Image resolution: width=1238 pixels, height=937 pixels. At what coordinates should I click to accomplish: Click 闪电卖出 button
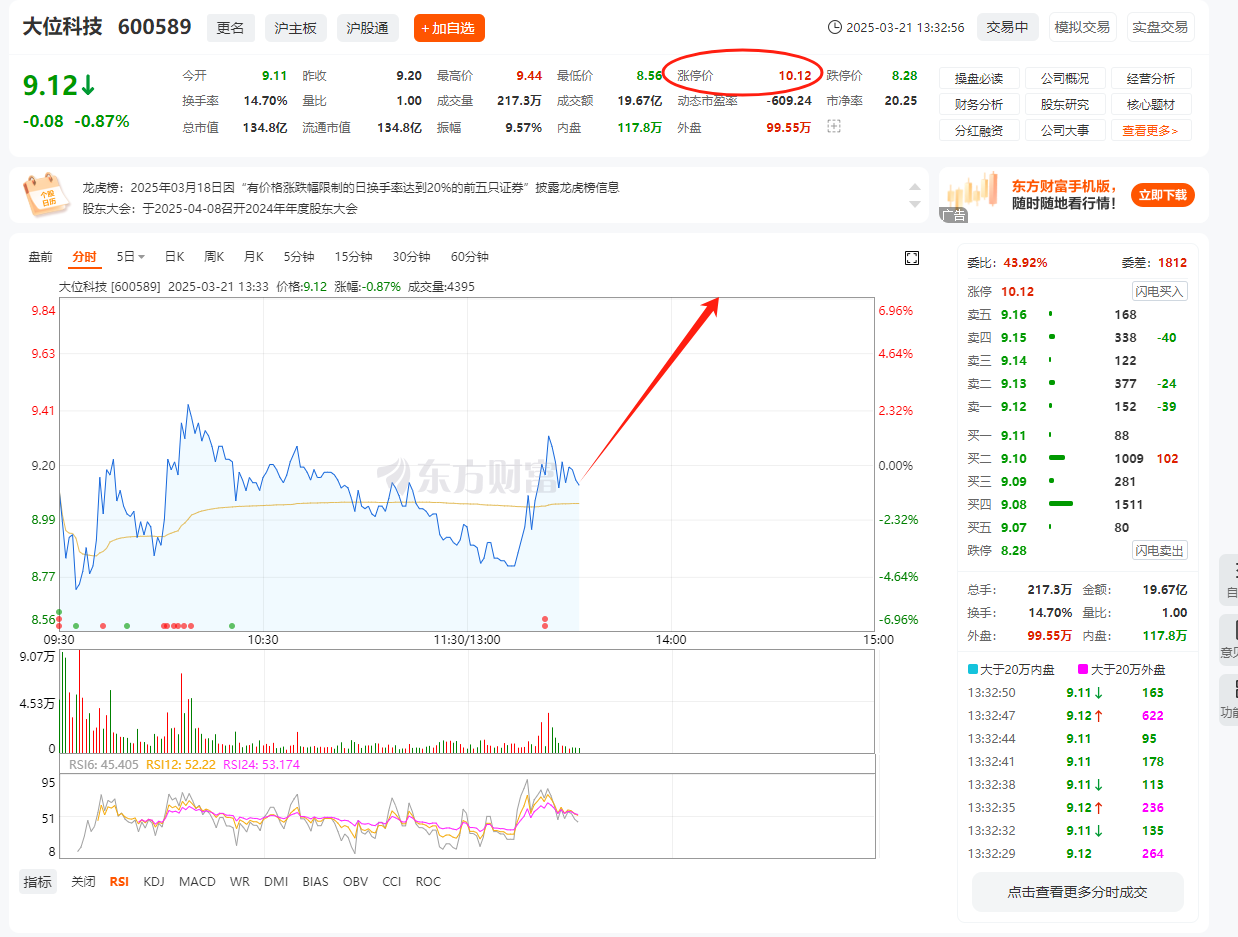[x=1160, y=550]
